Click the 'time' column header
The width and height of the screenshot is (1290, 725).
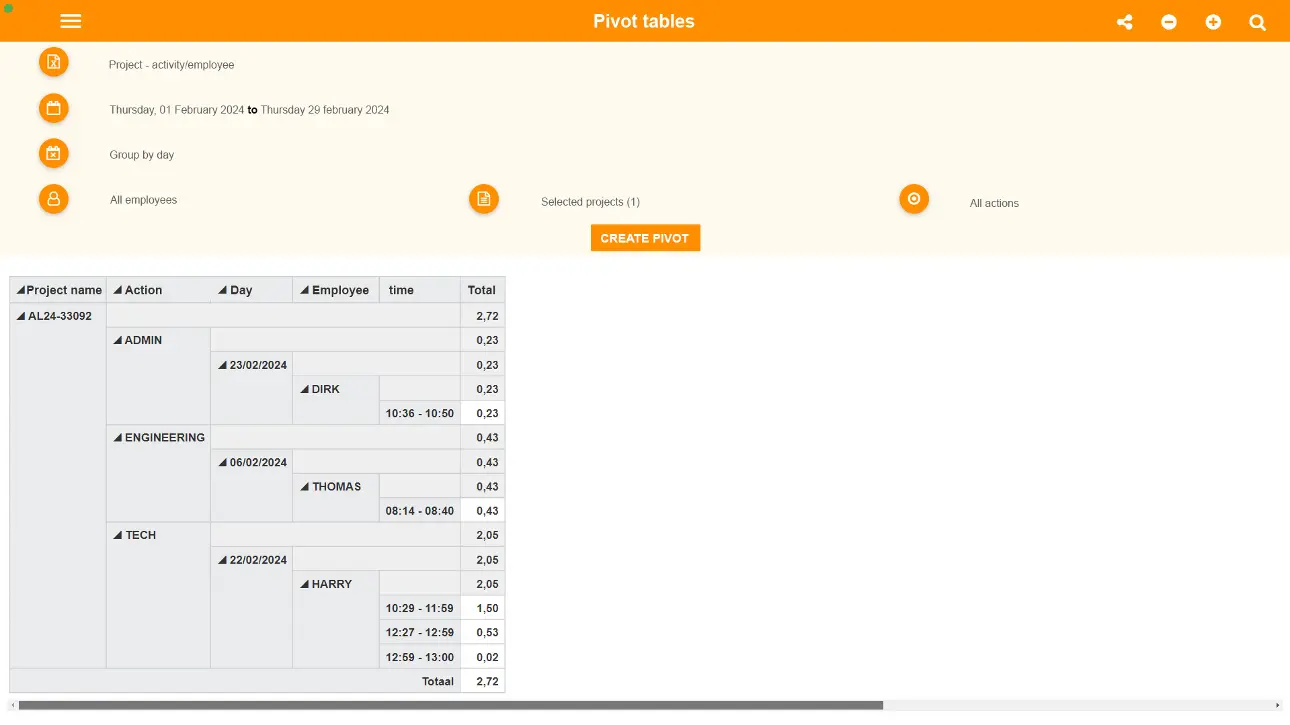click(420, 290)
